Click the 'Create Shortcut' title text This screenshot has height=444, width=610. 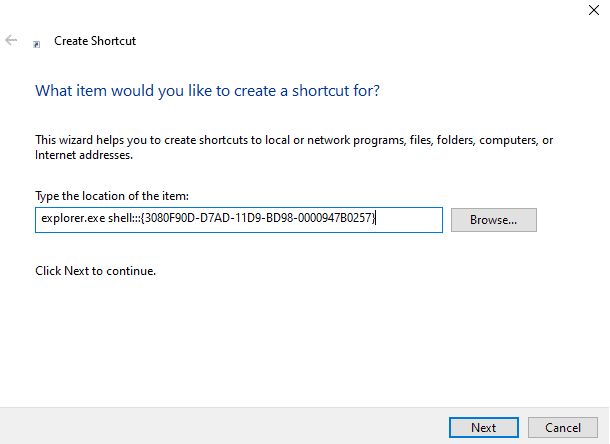(94, 41)
